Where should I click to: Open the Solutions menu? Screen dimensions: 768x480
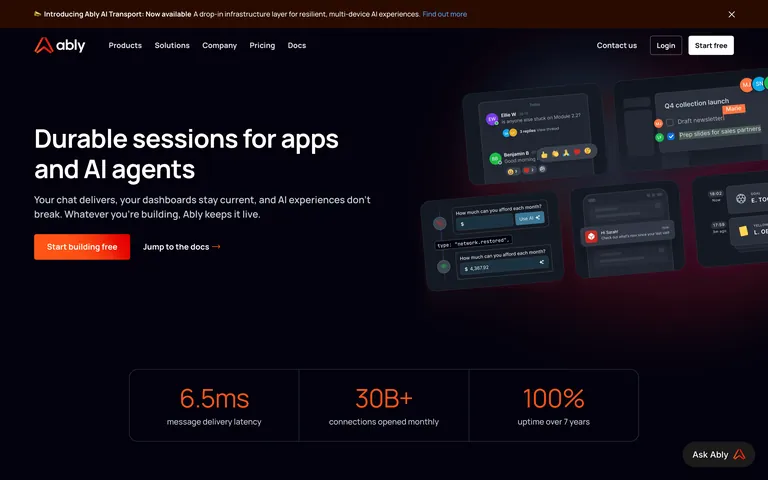click(x=172, y=45)
